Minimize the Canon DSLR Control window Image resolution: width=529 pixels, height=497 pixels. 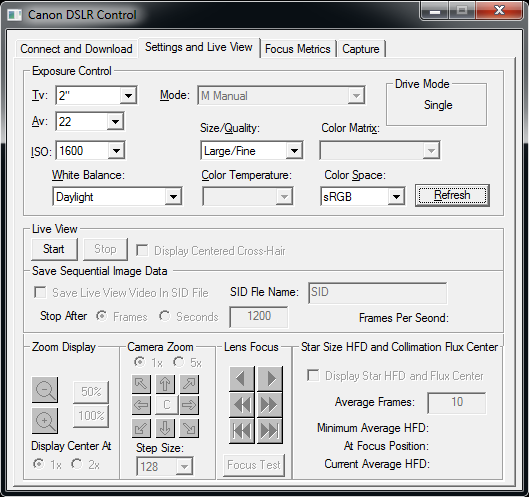click(435, 11)
